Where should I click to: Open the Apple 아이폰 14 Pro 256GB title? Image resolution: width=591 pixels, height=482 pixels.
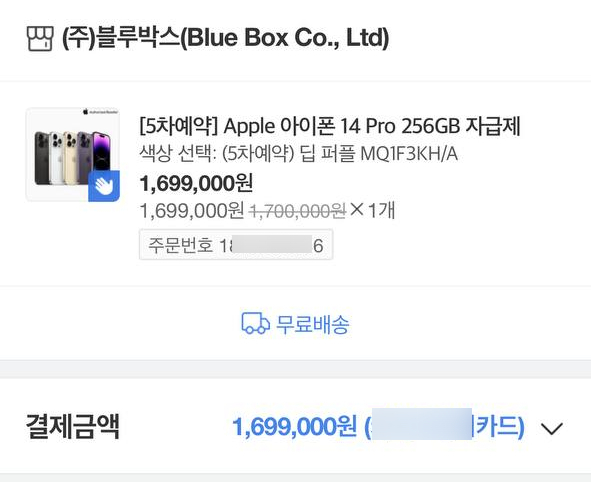click(330, 126)
